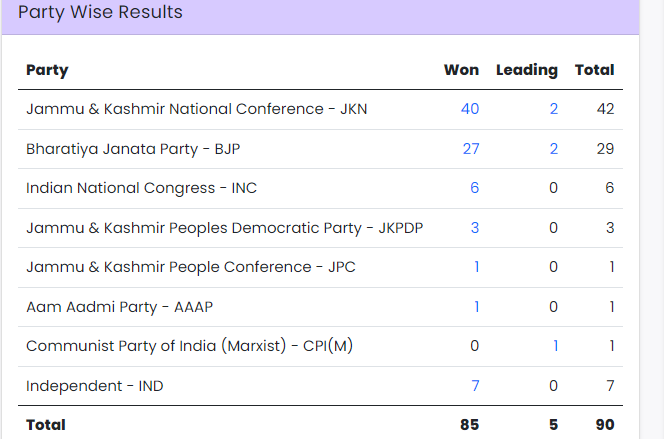This screenshot has width=664, height=439.
Task: Open BJP leading count 2 link
Action: (553, 149)
